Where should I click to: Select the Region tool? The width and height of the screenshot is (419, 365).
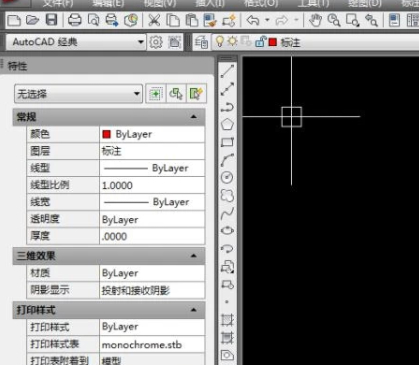227,355
